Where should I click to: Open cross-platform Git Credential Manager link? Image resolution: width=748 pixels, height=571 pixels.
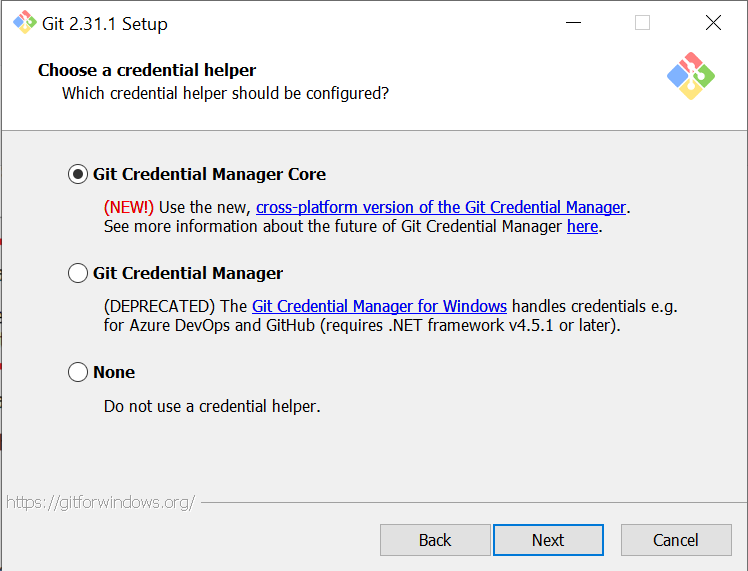pyautogui.click(x=441, y=207)
